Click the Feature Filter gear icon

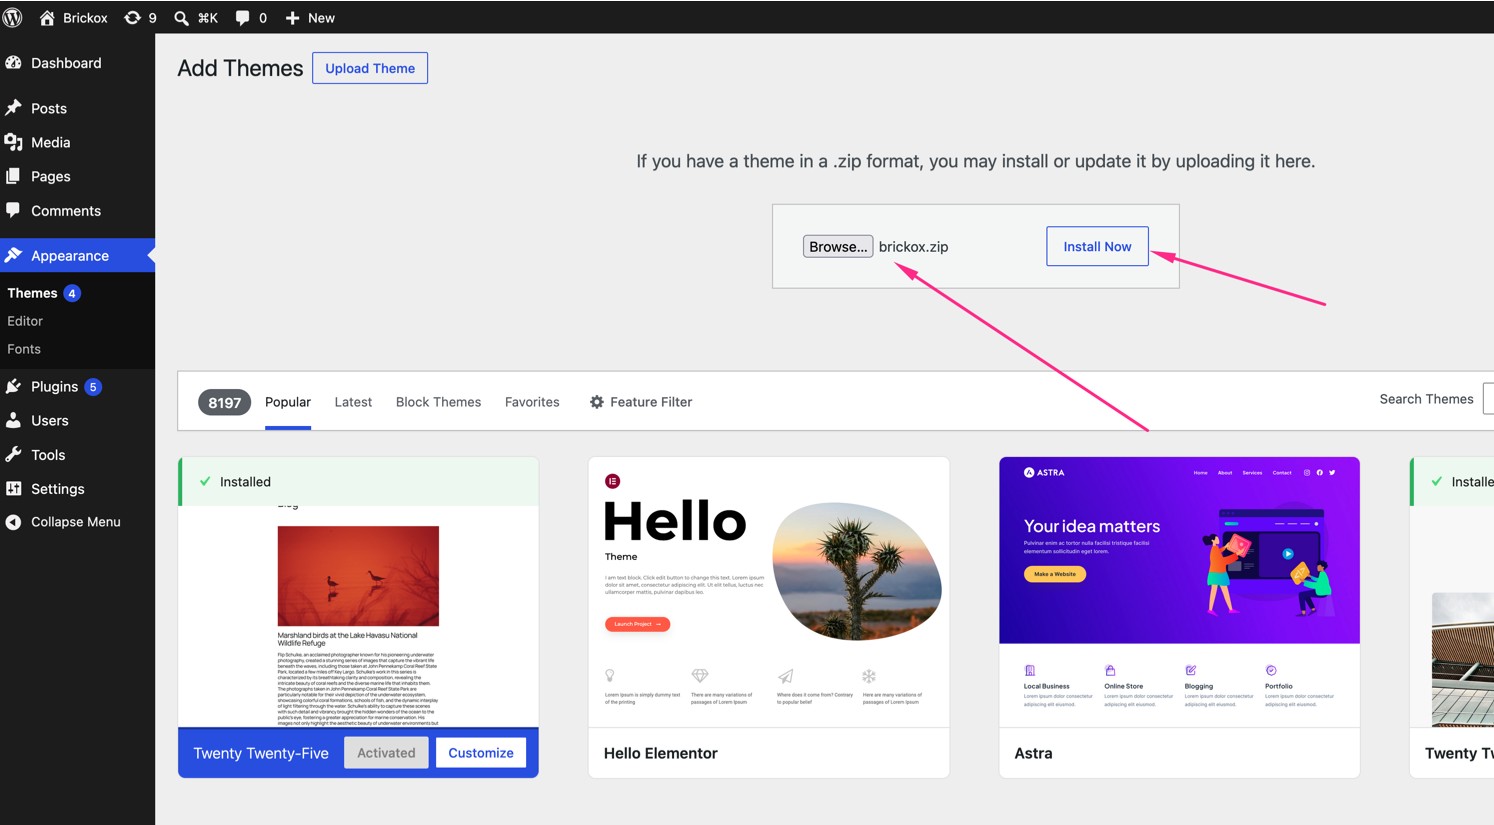tap(597, 402)
